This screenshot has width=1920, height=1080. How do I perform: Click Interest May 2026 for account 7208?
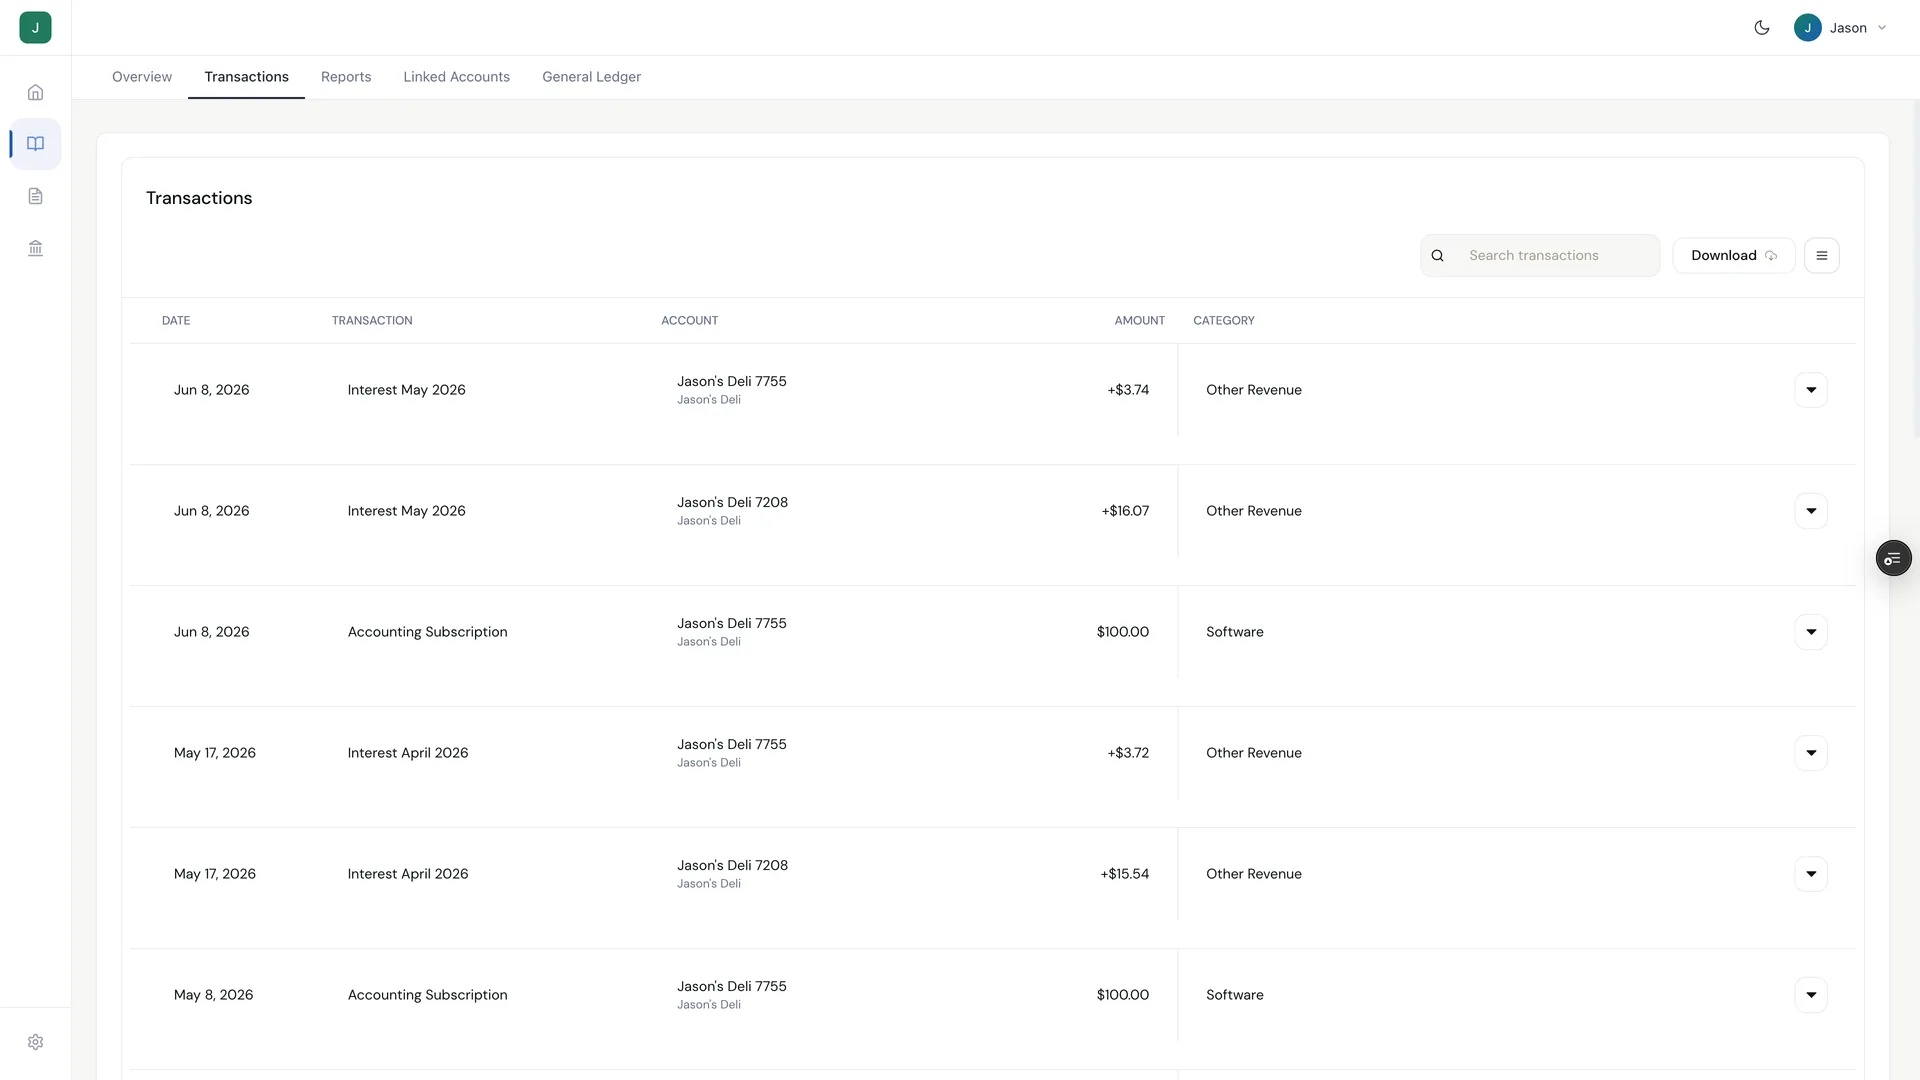(x=406, y=511)
